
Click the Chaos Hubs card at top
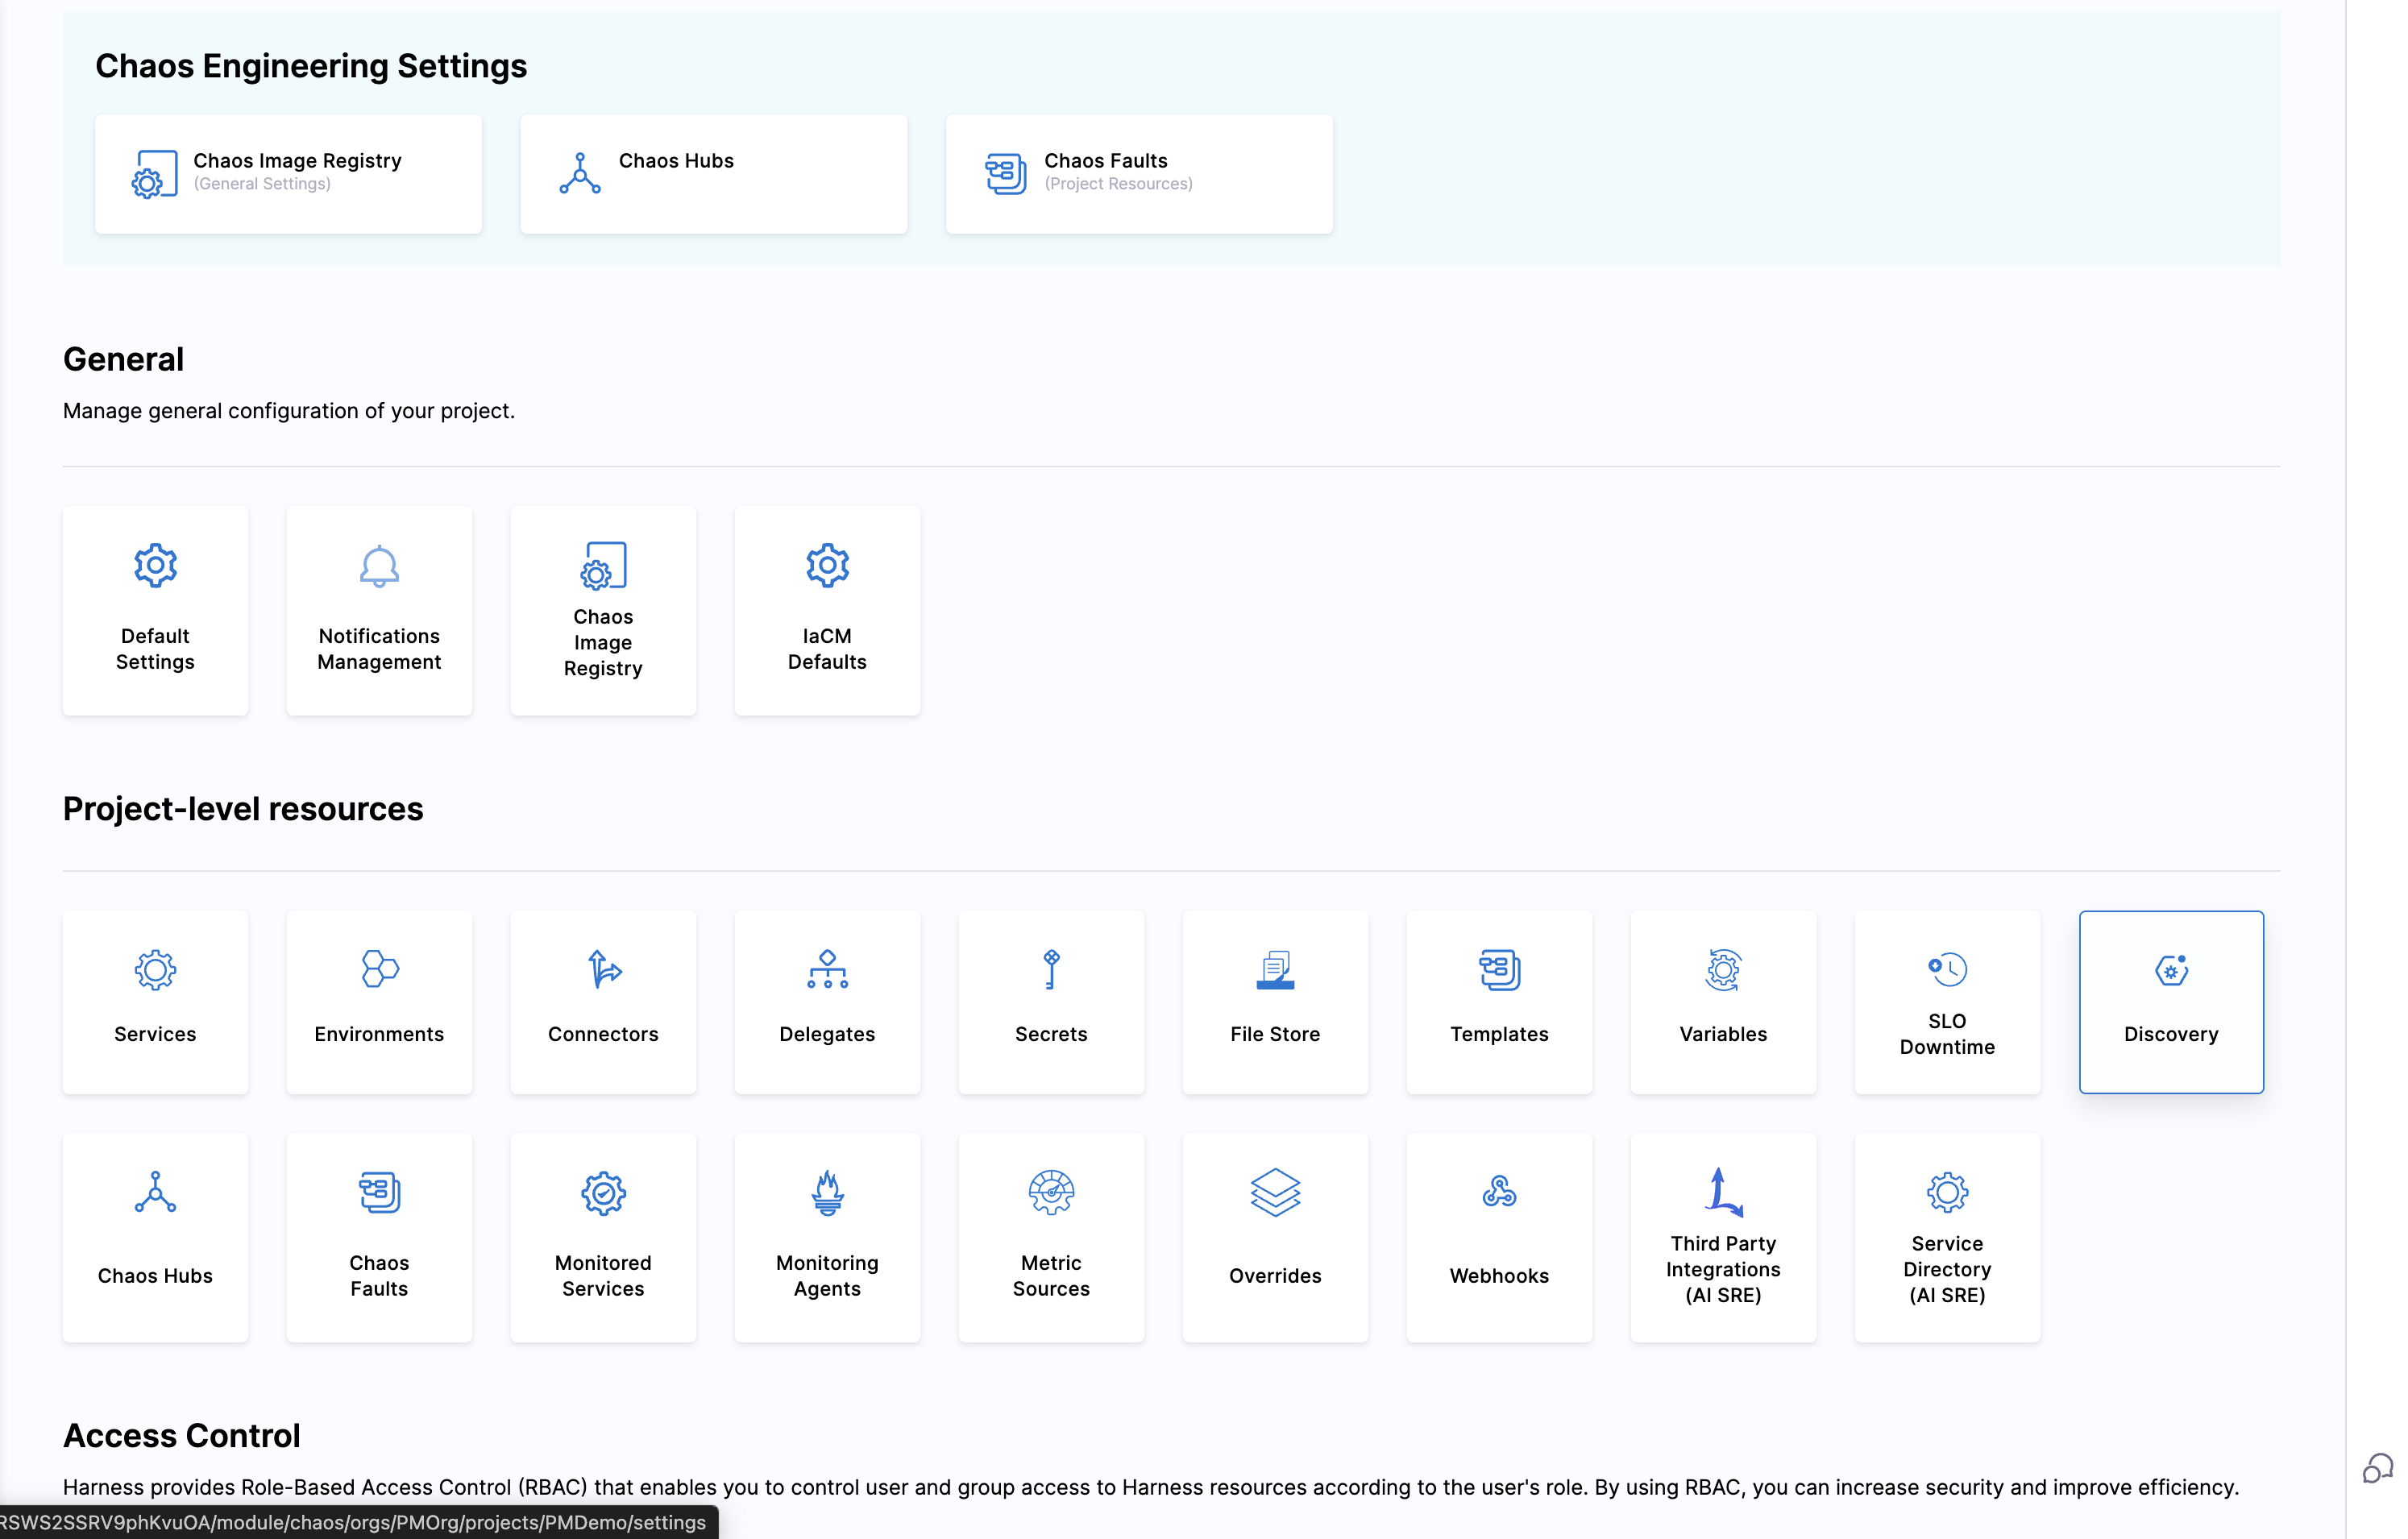713,174
